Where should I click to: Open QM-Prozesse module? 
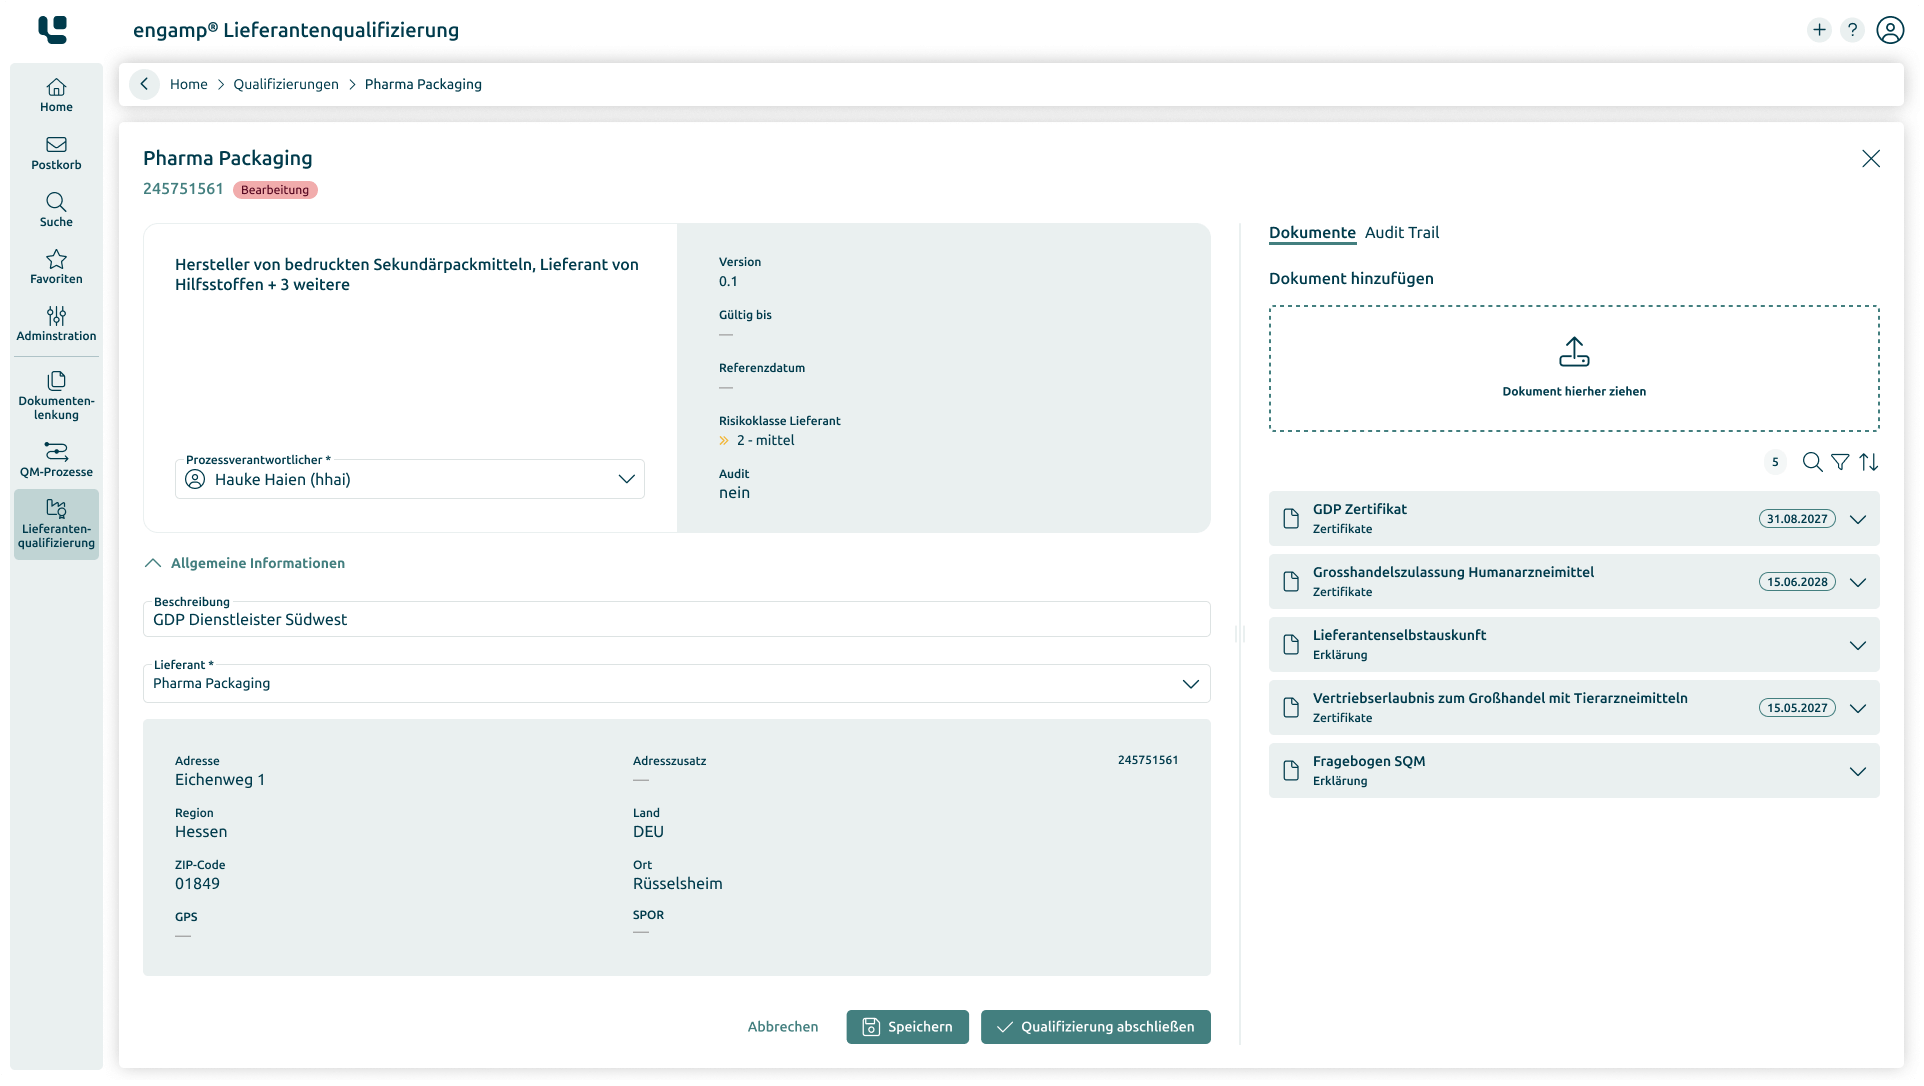pos(56,460)
